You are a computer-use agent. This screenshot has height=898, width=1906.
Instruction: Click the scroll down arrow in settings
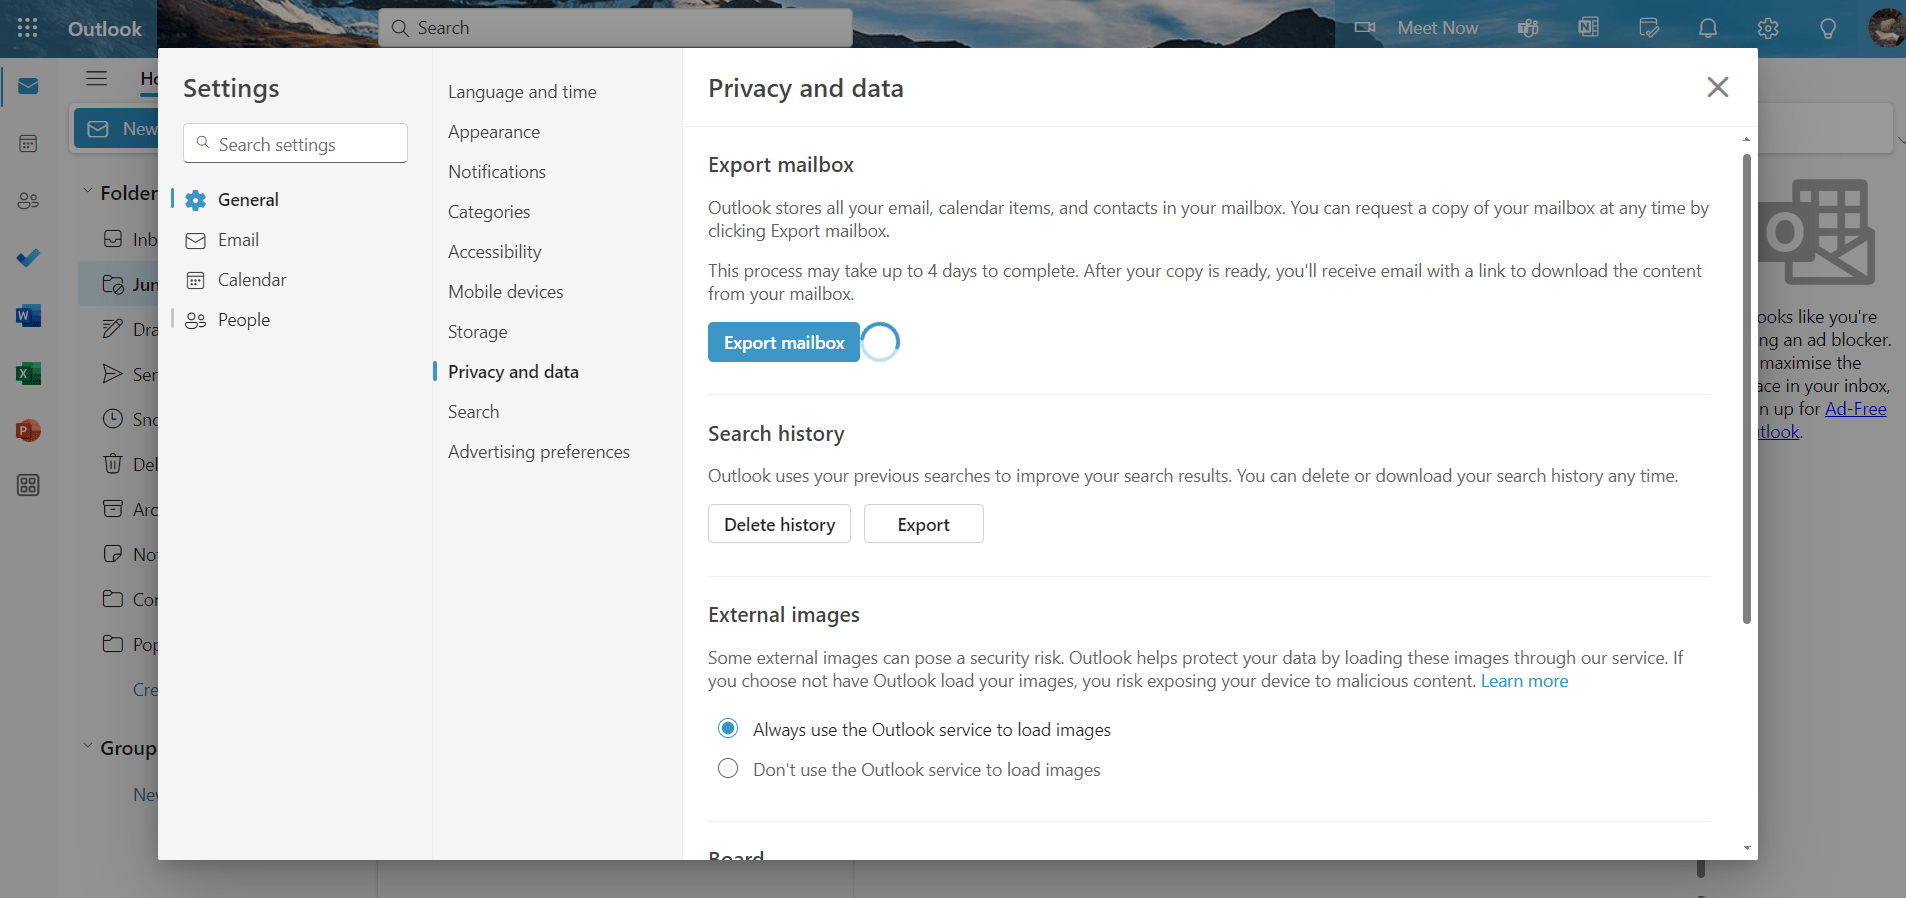1747,848
